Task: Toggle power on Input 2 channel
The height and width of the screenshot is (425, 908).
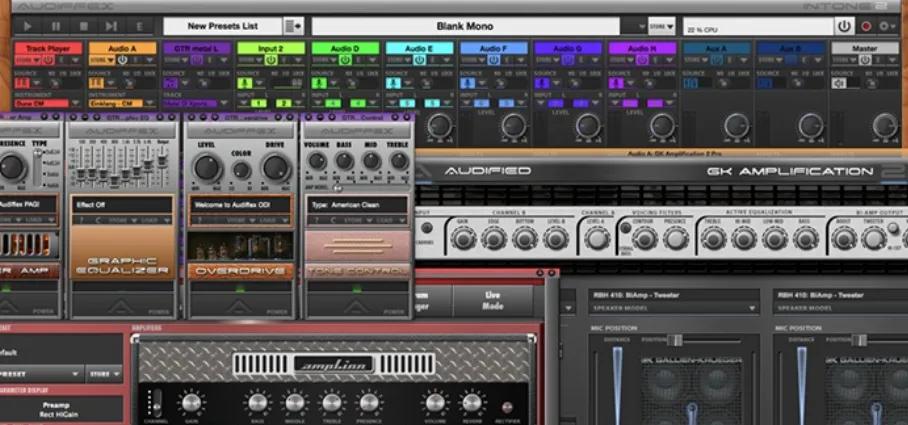Action: (x=271, y=60)
